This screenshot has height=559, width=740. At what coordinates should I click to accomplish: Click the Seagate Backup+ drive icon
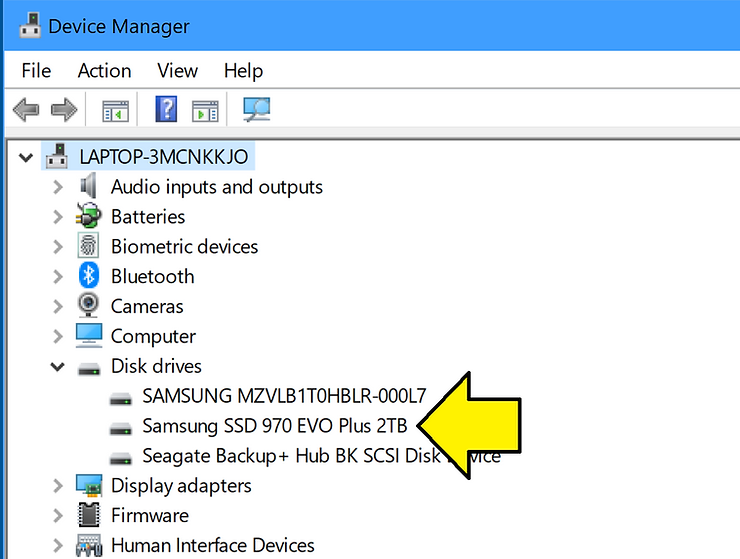[120, 458]
